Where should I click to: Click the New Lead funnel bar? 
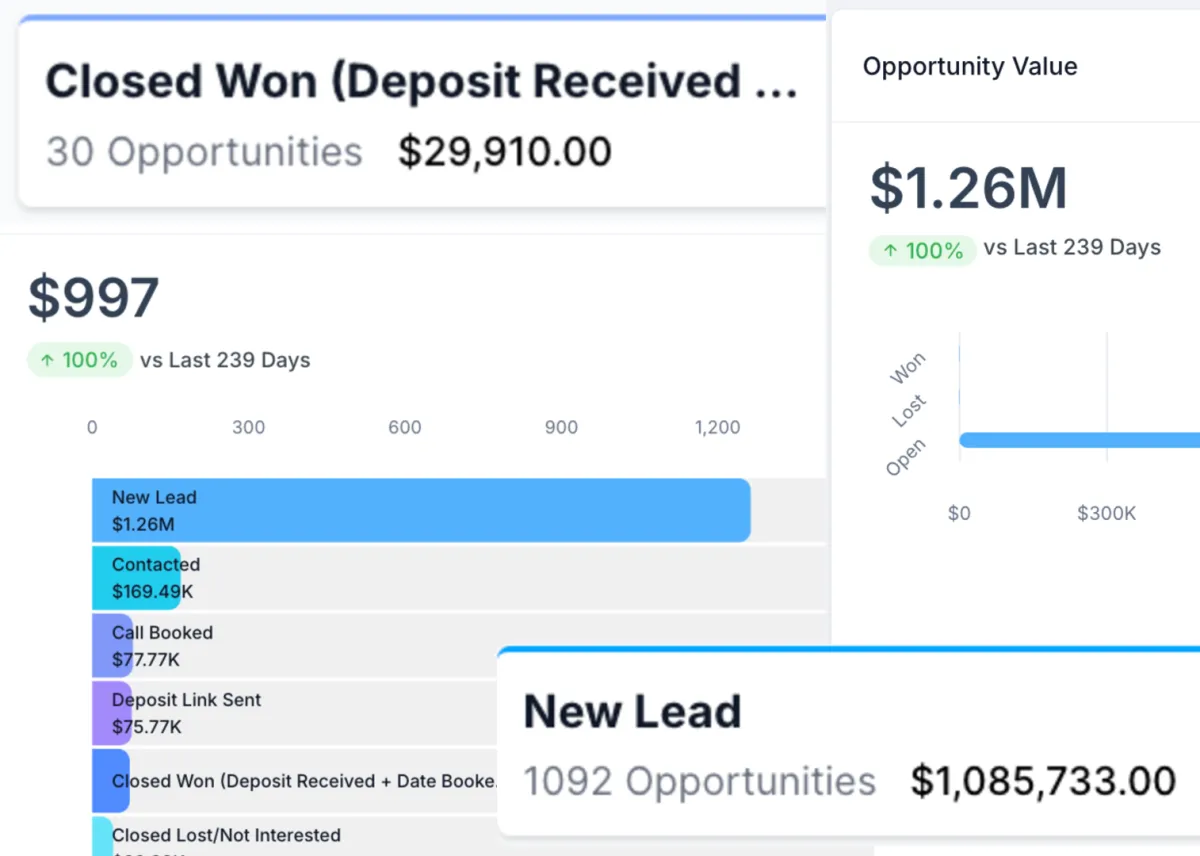421,510
